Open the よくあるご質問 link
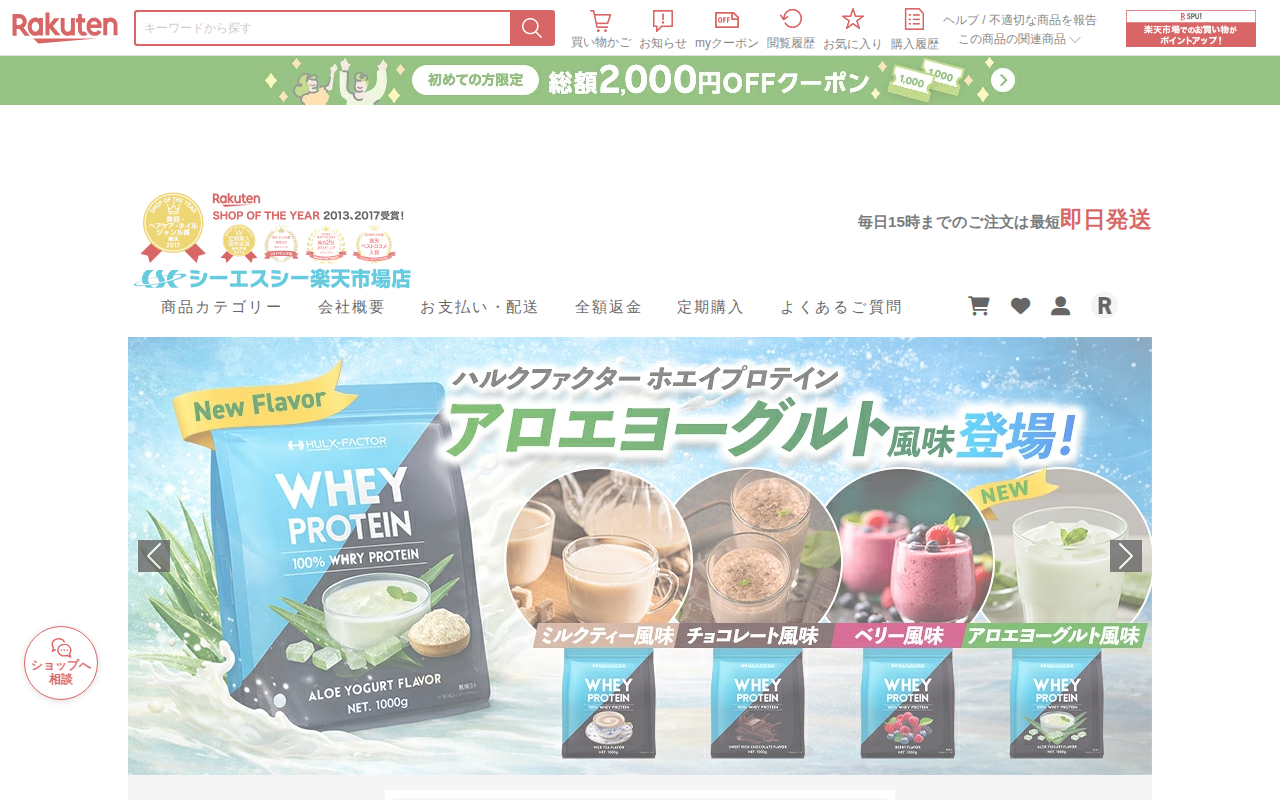Viewport: 1280px width, 800px height. [841, 307]
